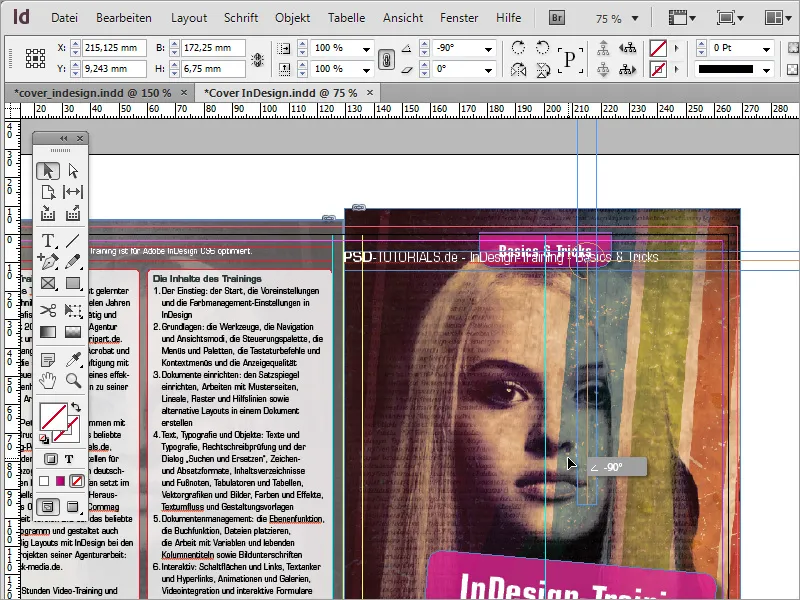Select the Note tool
Image resolution: width=800 pixels, height=600 pixels.
click(48, 360)
